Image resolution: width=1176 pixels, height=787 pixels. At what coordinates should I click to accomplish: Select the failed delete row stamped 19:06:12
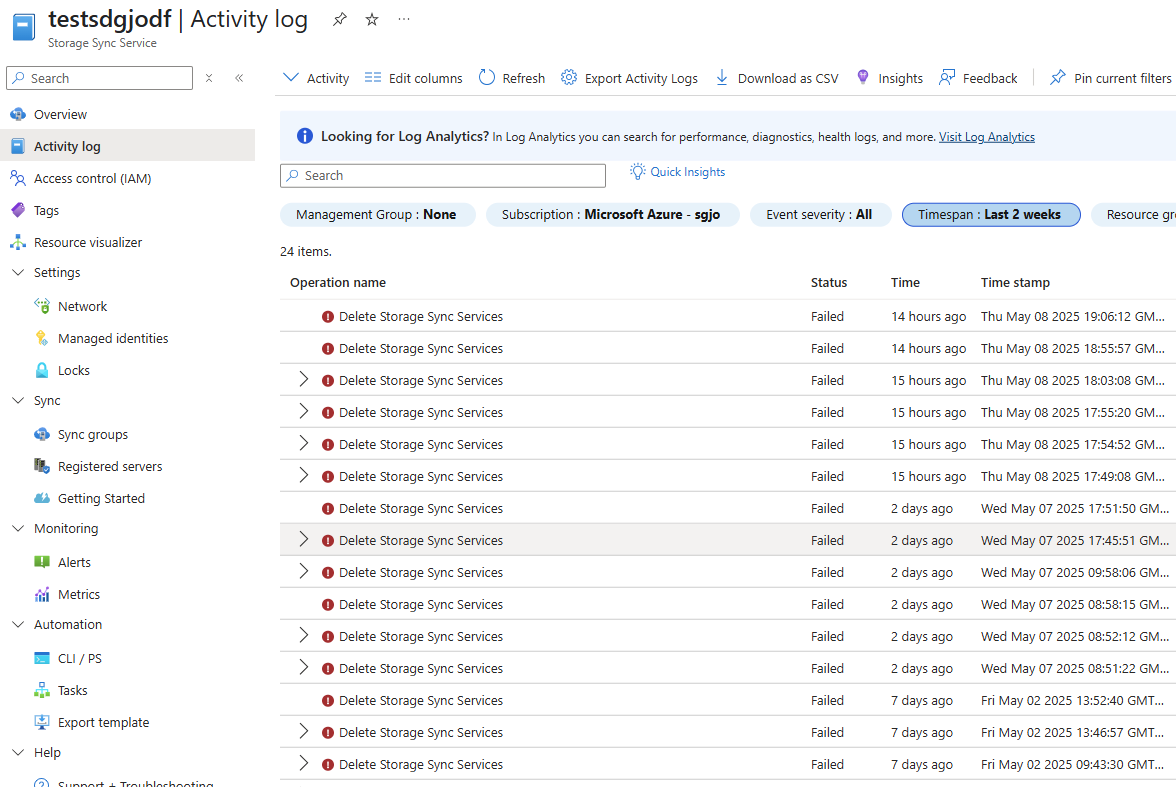coord(728,316)
